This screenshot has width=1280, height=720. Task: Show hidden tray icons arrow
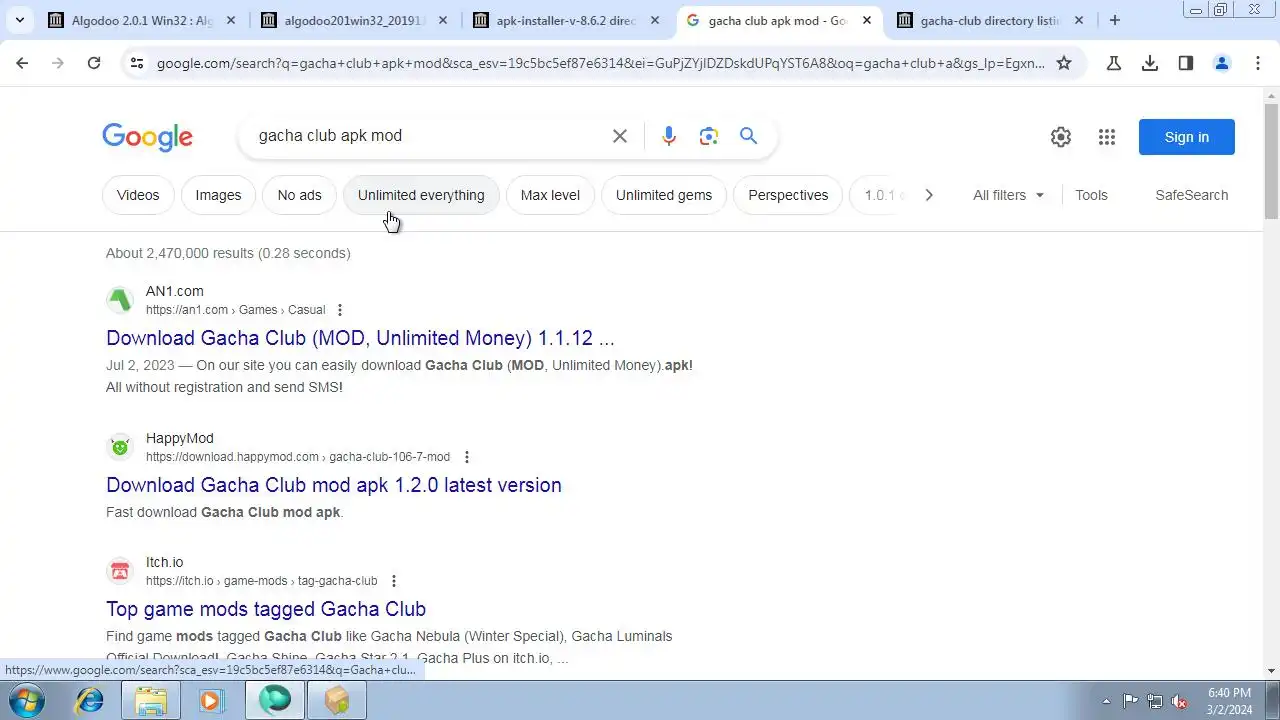(1106, 701)
